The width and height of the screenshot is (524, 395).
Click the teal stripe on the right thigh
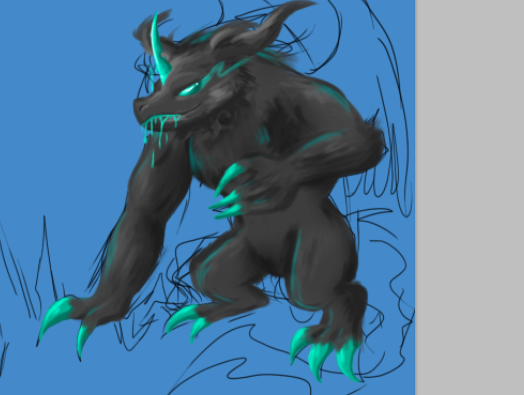tap(295, 264)
